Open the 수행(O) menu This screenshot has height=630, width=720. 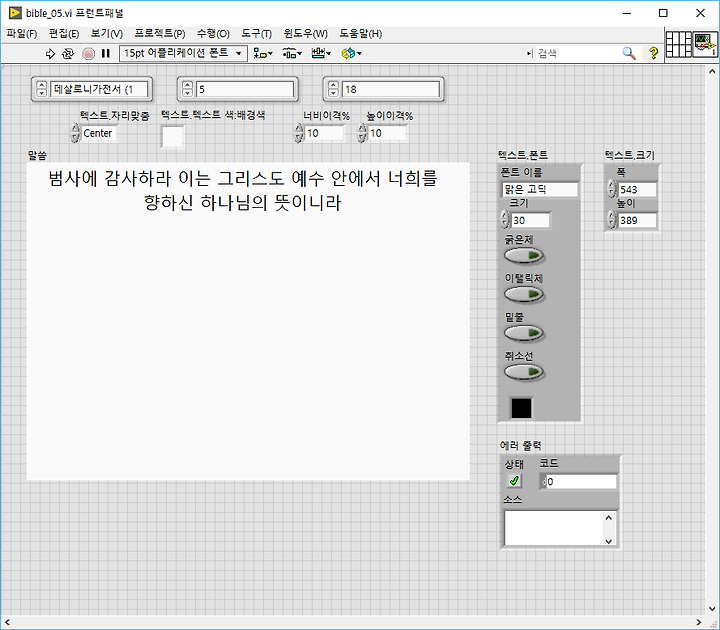(213, 34)
